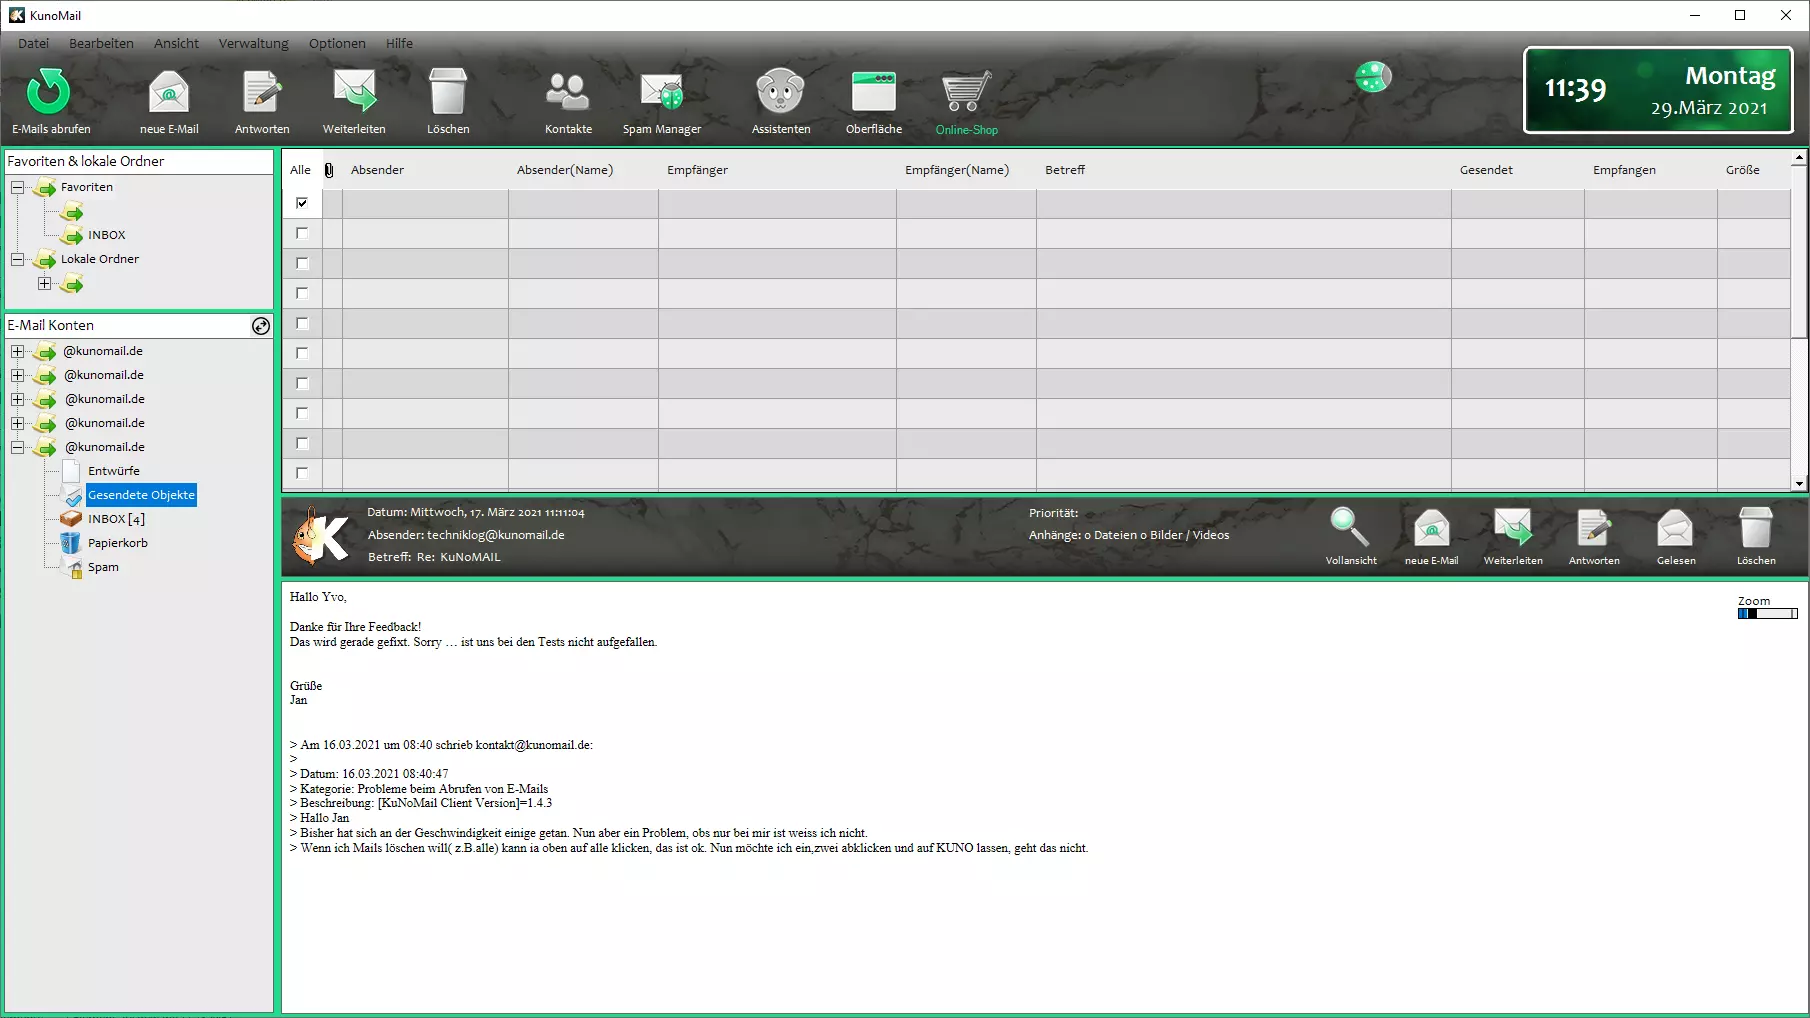The width and height of the screenshot is (1810, 1018).
Task: Click the clock date display panel
Action: coord(1658,91)
